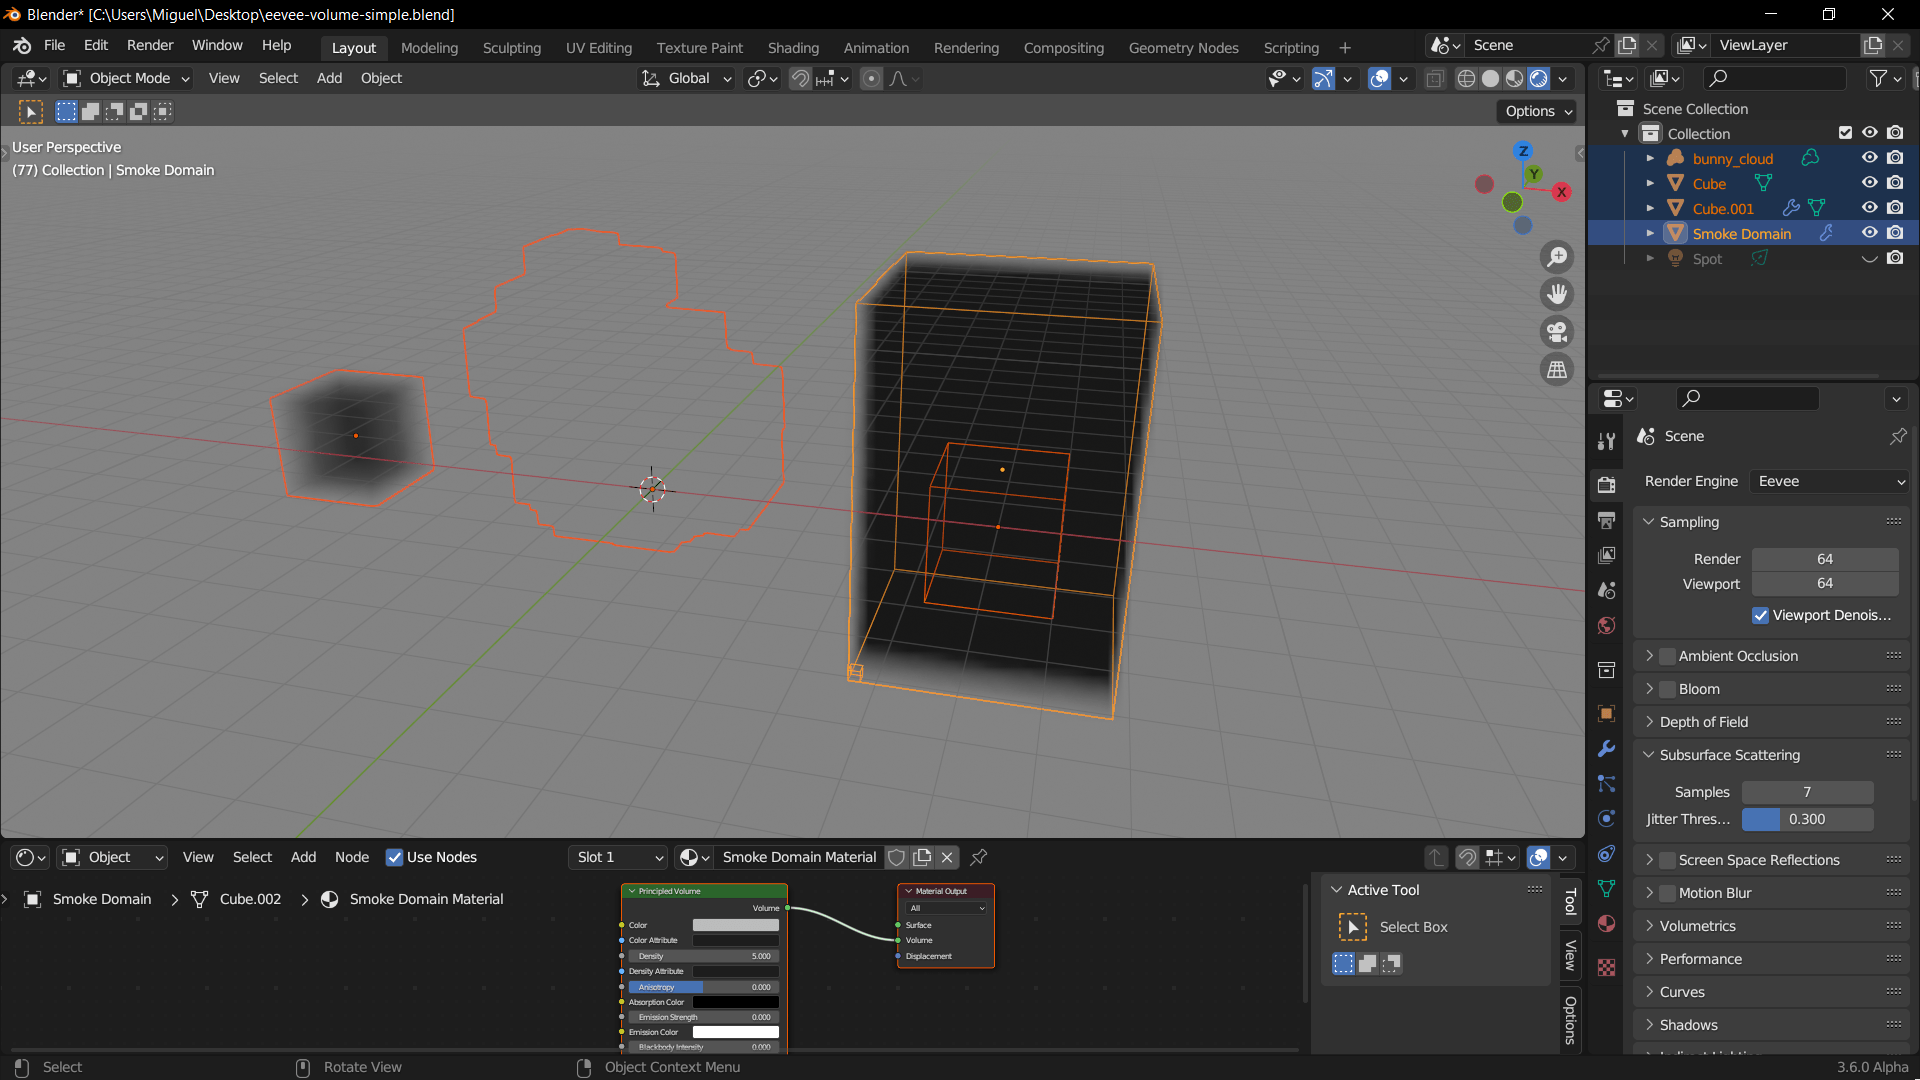Open the Physics properties tab
Image resolution: width=1920 pixels, height=1080 pixels.
1607,818
